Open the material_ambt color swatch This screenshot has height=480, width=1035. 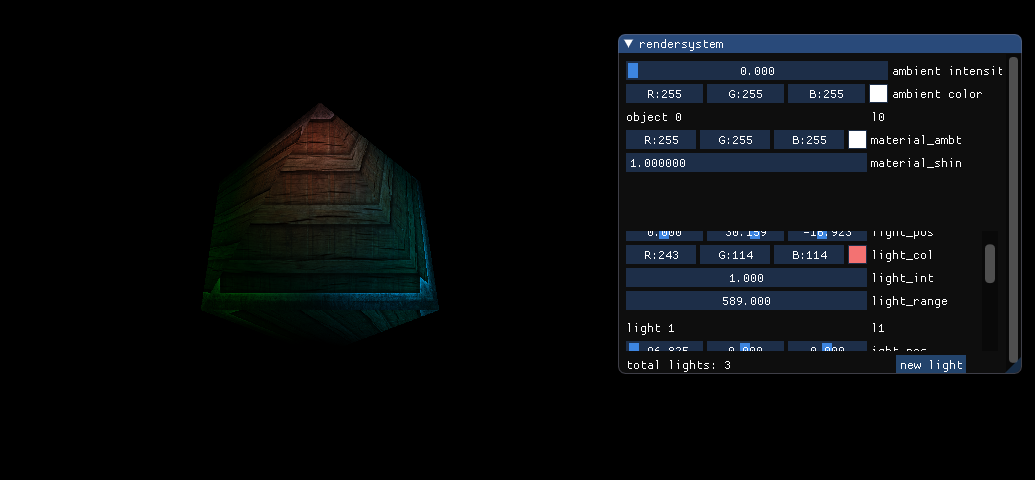point(857,140)
